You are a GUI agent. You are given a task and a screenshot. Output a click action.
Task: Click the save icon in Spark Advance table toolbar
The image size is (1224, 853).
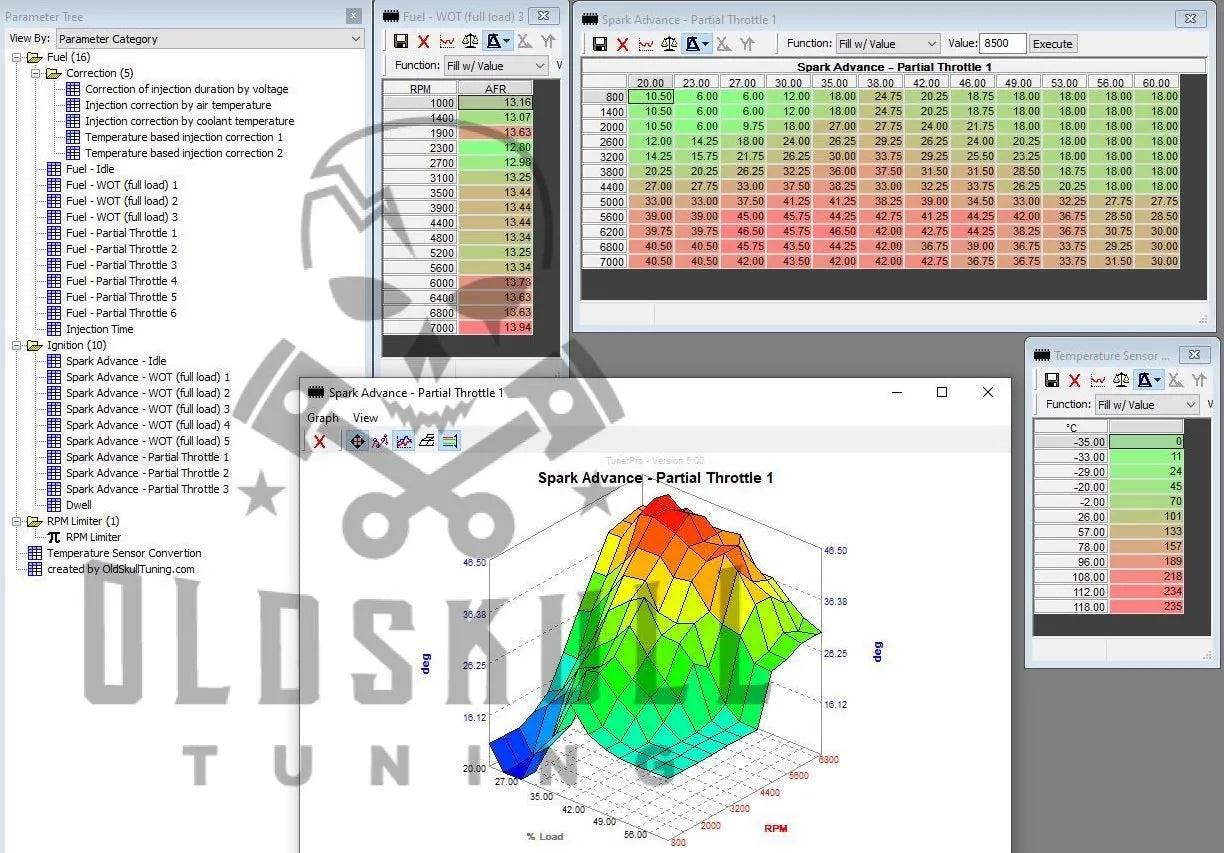[600, 44]
